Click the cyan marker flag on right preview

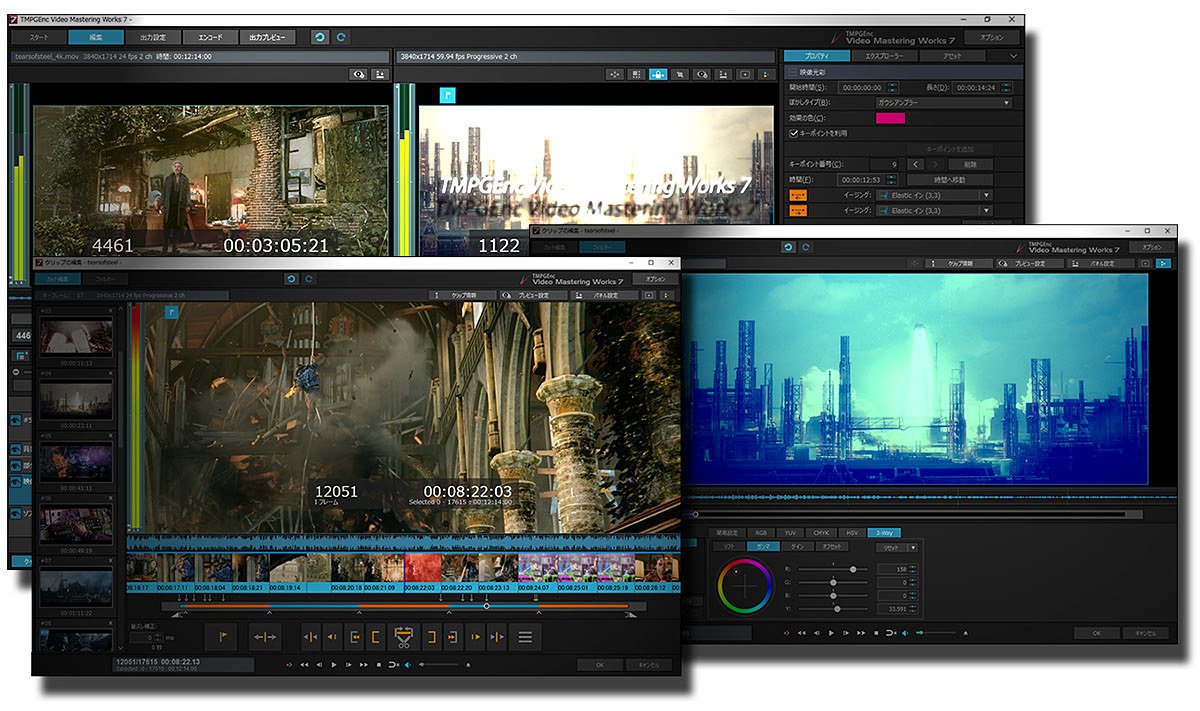[x=448, y=93]
